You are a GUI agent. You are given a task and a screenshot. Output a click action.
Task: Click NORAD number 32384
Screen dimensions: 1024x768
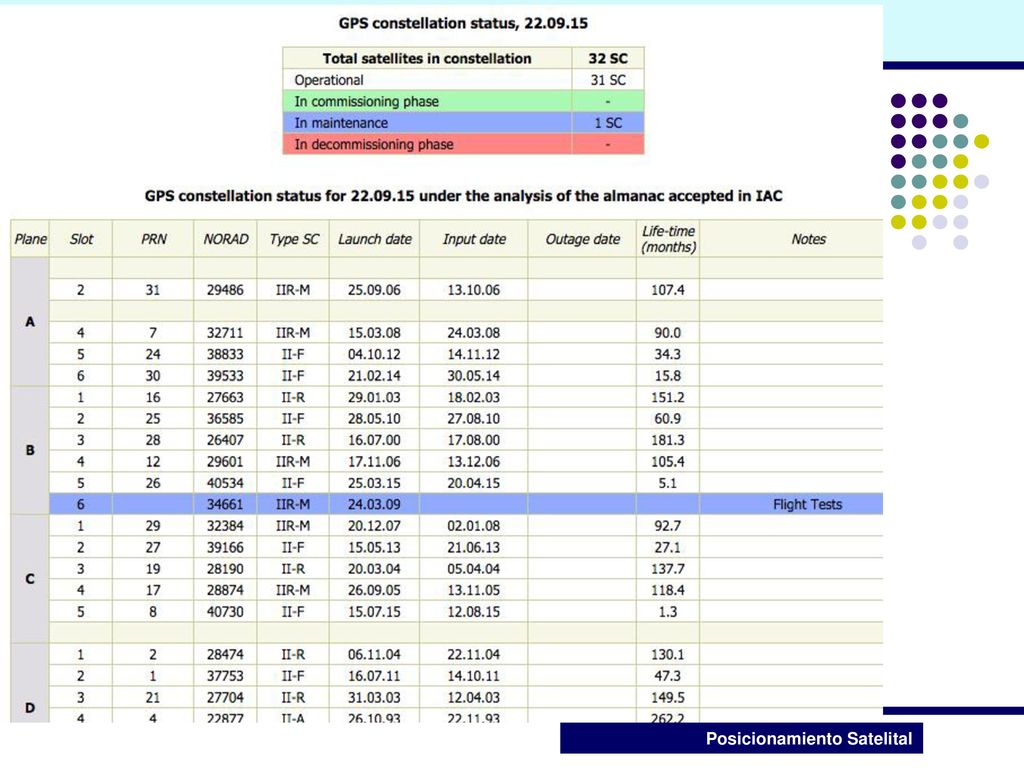pos(225,526)
